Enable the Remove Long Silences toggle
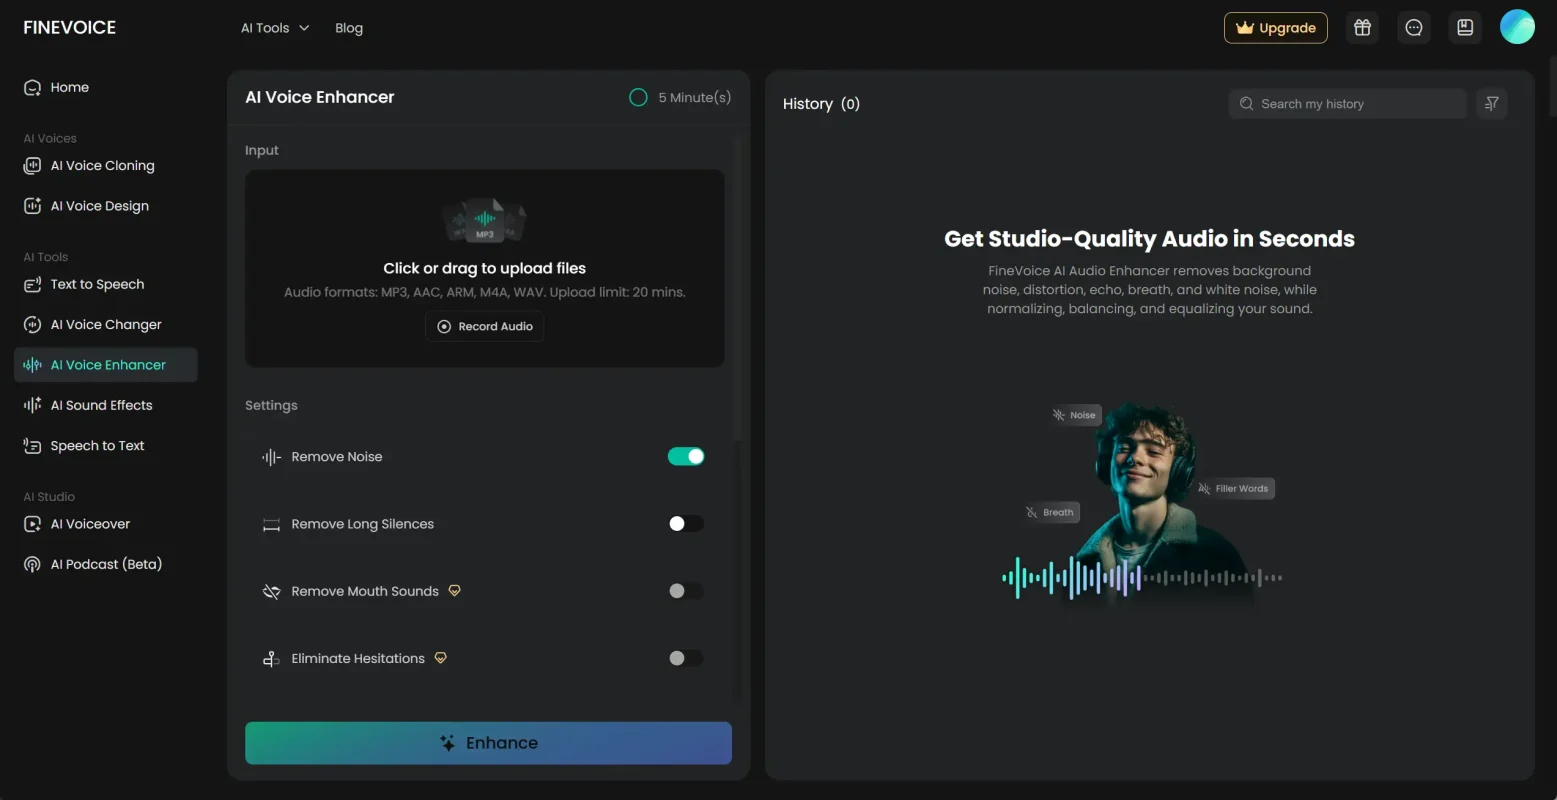 point(686,524)
